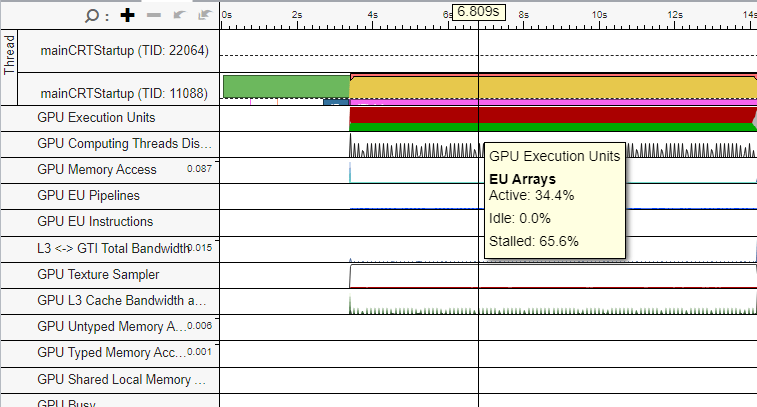Click the Stalled: 65.6% tooltip line

click(x=533, y=241)
